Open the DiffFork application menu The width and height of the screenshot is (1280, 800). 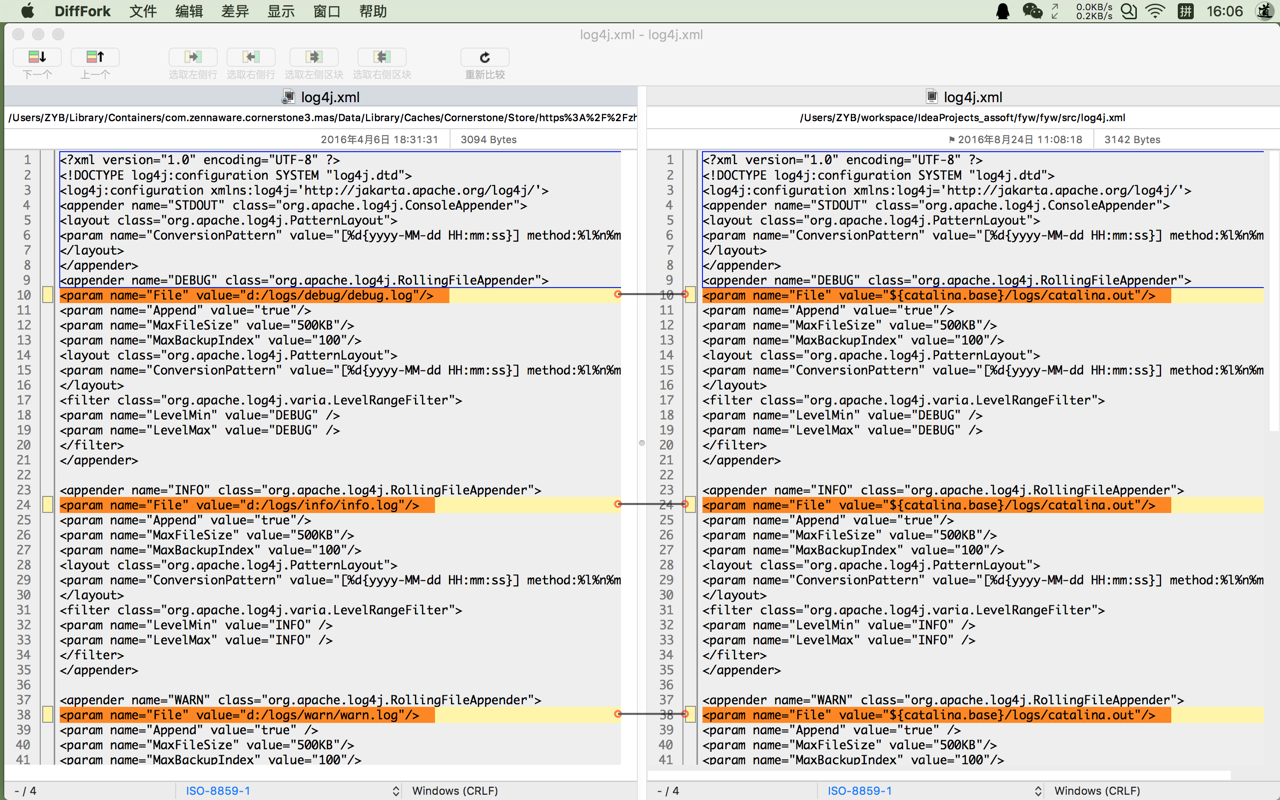(x=82, y=11)
